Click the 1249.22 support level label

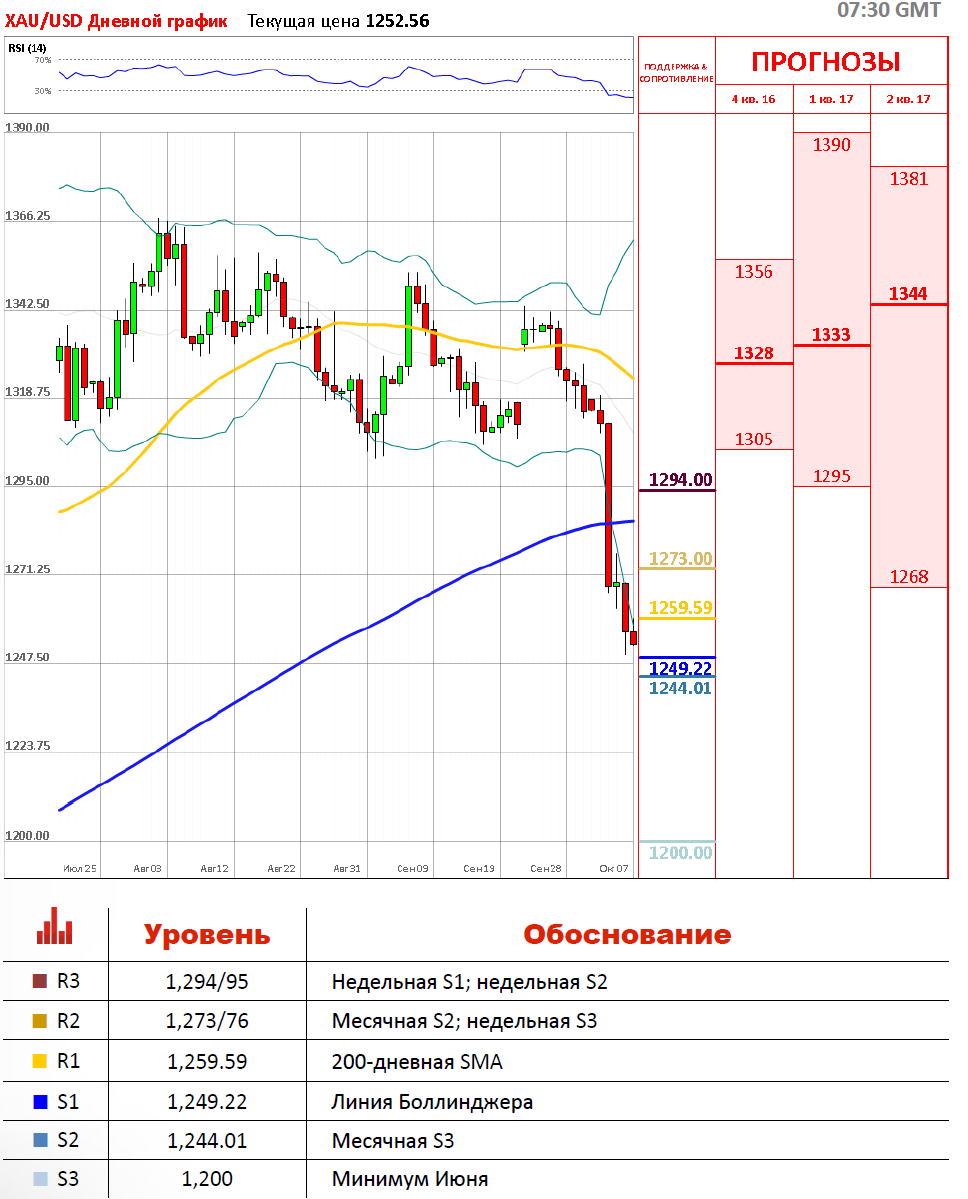coord(680,668)
